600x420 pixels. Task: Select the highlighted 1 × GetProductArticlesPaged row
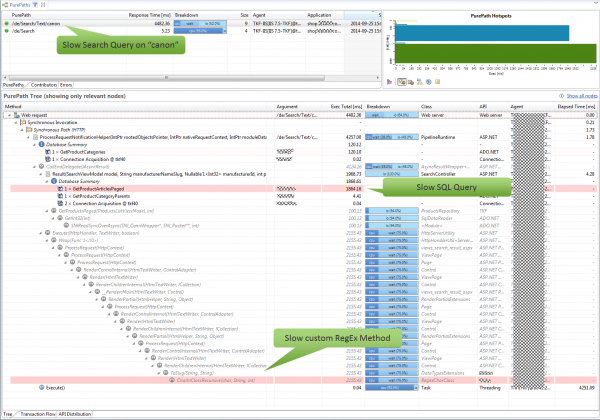(303, 189)
